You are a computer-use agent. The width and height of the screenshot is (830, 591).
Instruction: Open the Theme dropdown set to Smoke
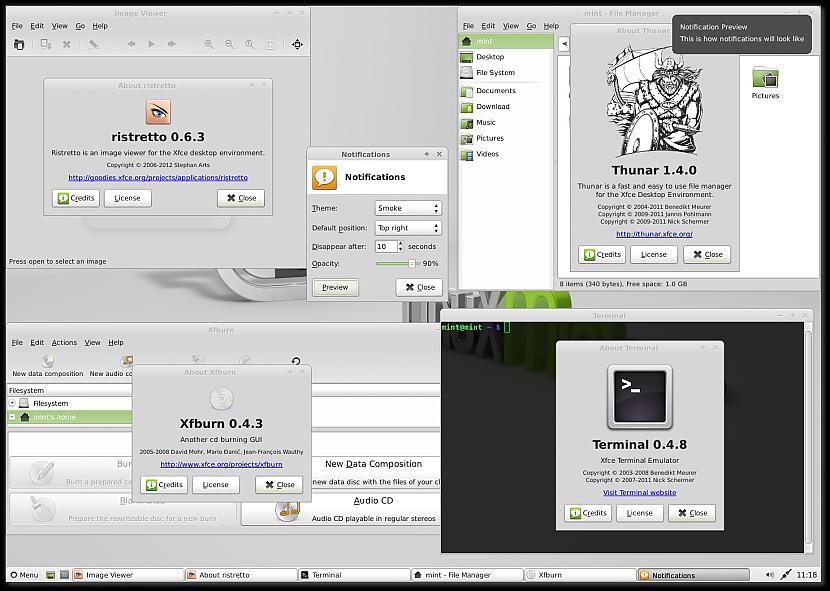408,208
